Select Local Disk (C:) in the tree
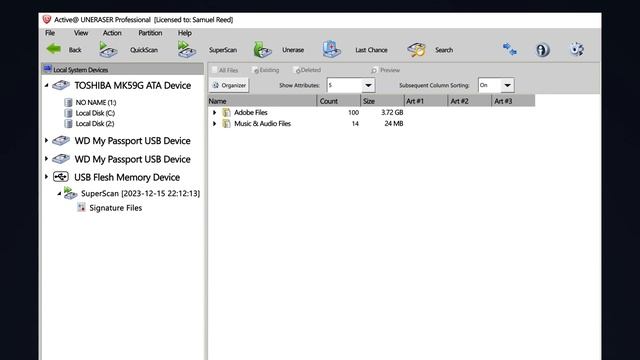The image size is (640, 360). click(x=95, y=113)
